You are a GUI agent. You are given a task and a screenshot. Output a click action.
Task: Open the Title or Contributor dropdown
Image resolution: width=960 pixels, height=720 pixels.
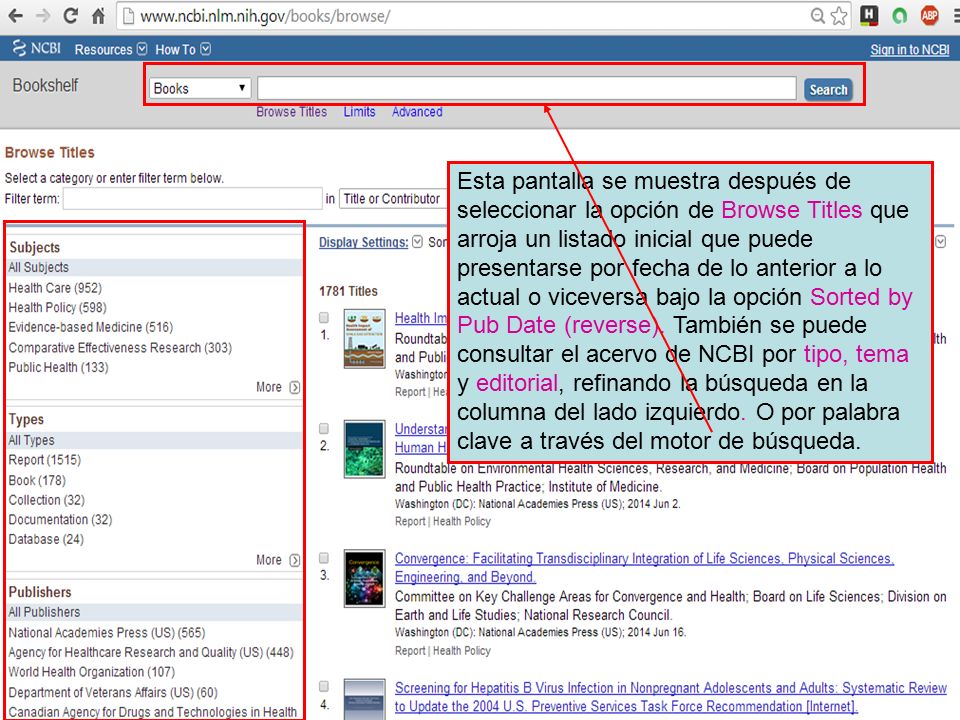(394, 198)
